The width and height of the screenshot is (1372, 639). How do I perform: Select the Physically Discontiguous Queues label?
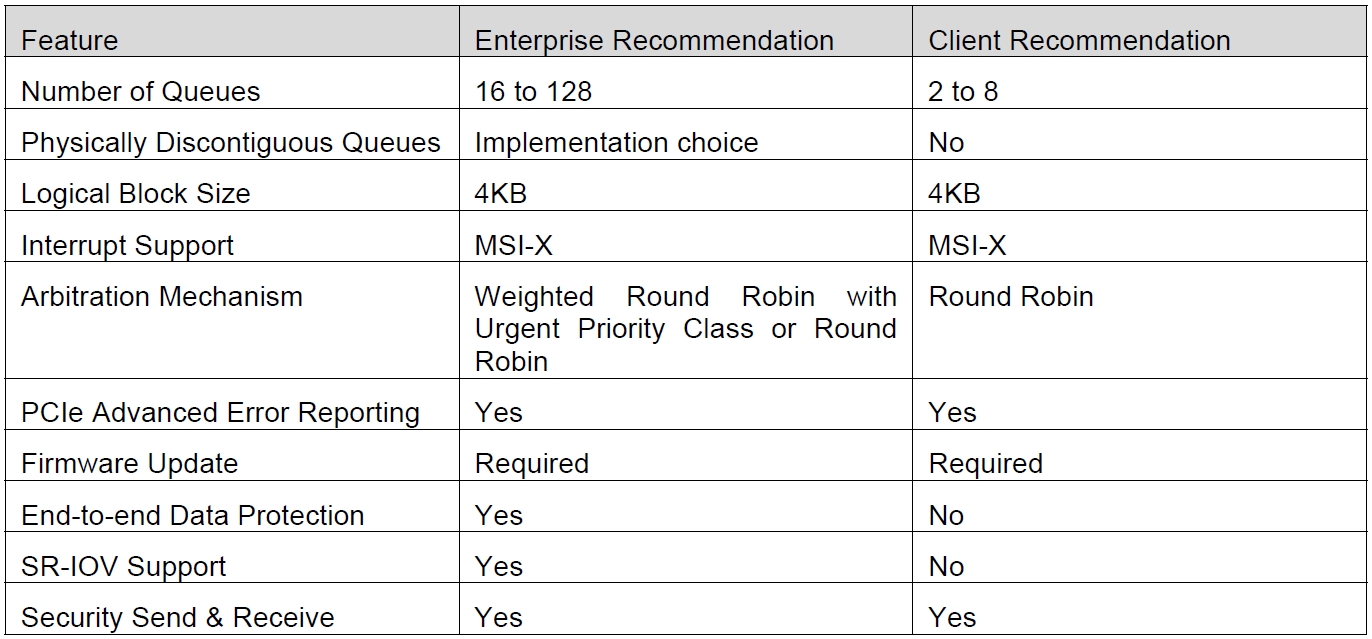coord(231,143)
